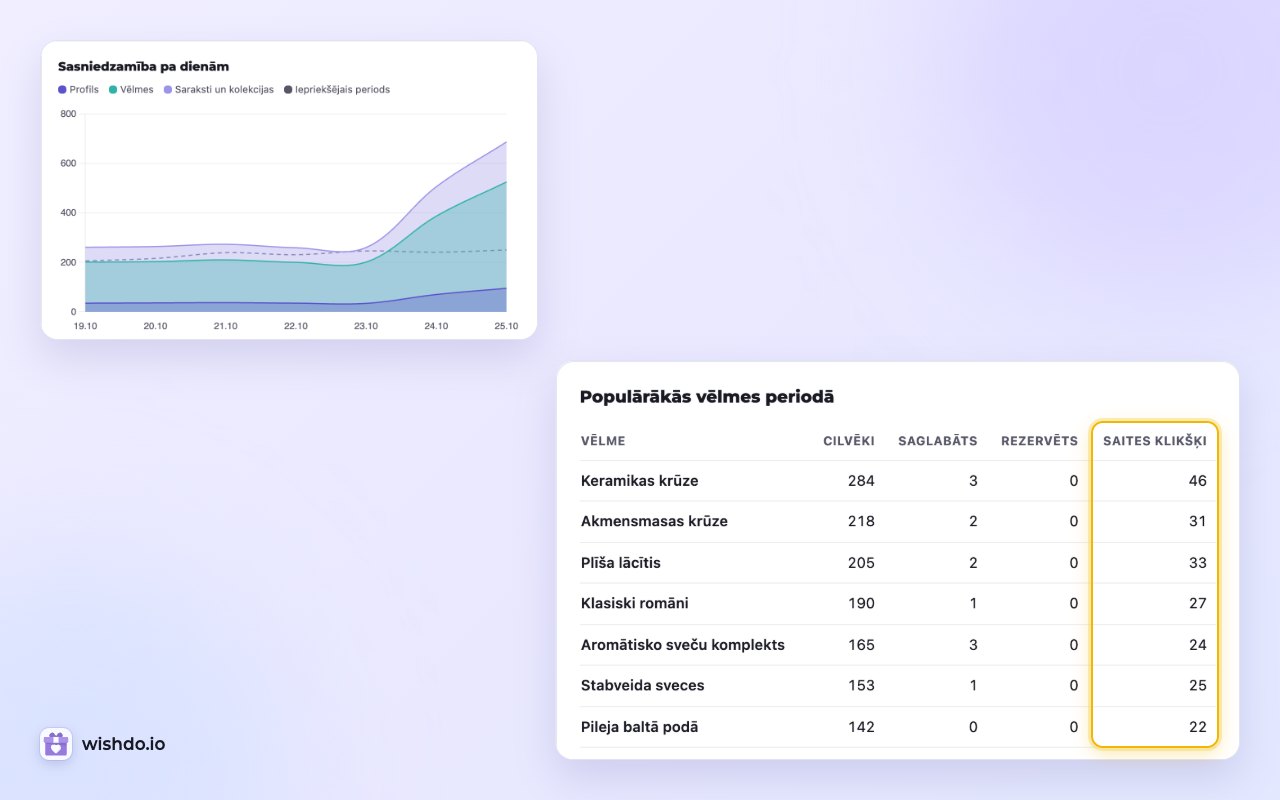Sort table by Vēlme column header
1280x800 pixels.
click(x=603, y=441)
